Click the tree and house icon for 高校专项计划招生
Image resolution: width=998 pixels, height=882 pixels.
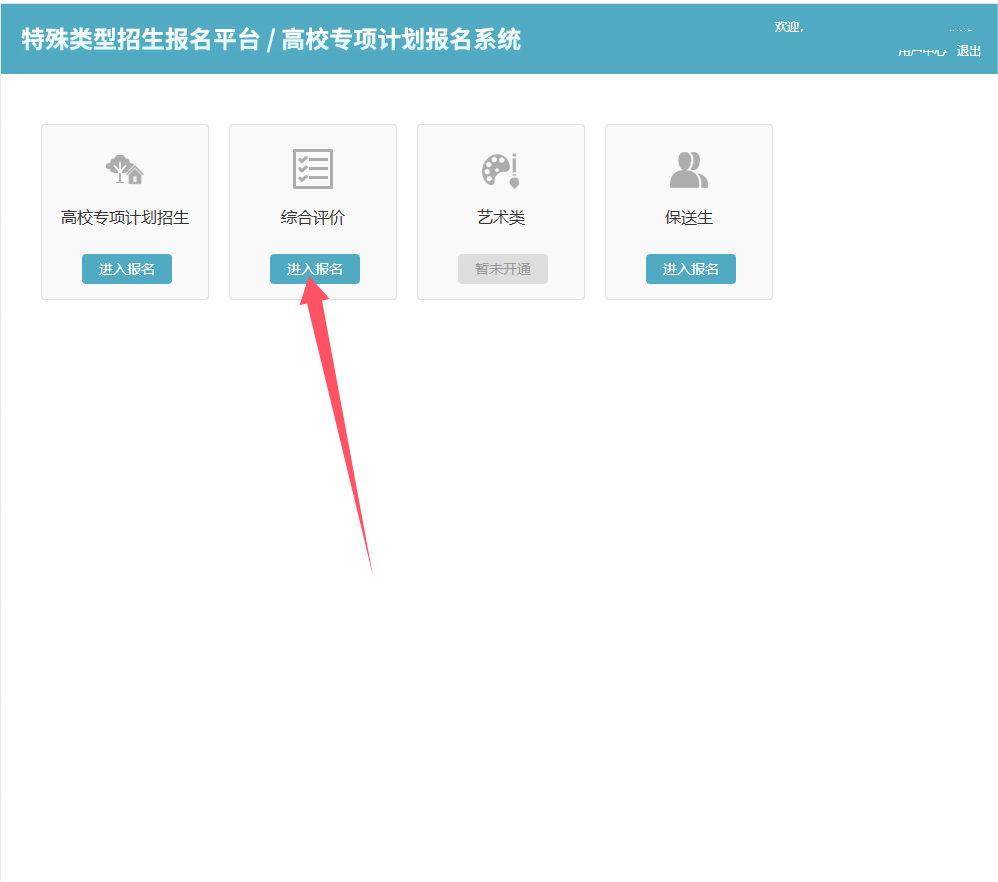click(125, 169)
